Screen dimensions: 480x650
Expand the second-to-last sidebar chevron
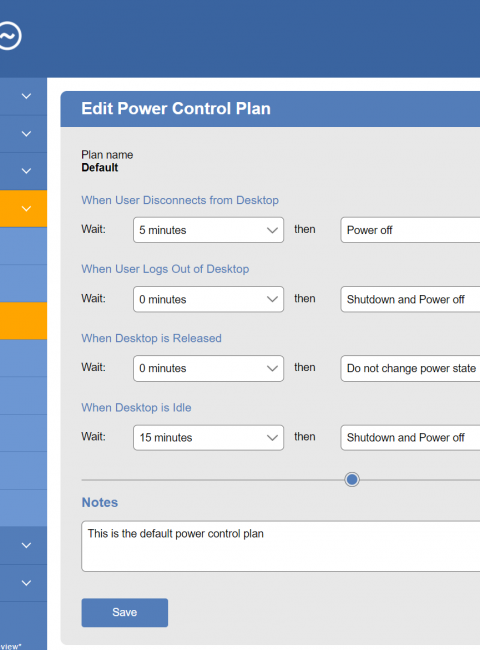click(26, 545)
